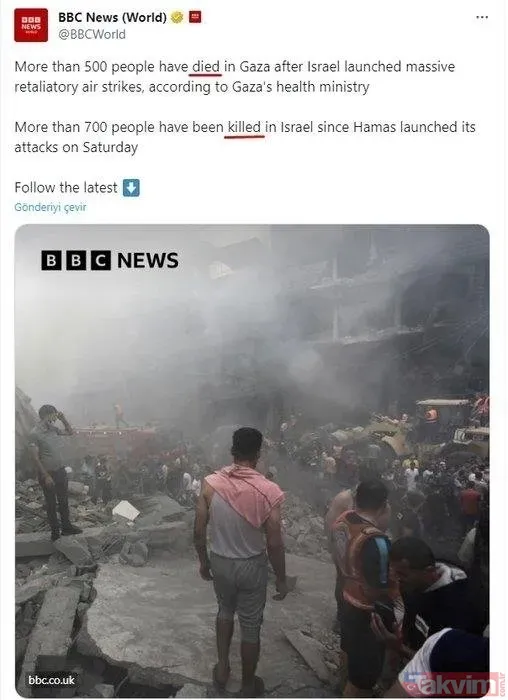Click the first tweet paragraph about Gaza
This screenshot has width=508, height=700.
(x=235, y=76)
